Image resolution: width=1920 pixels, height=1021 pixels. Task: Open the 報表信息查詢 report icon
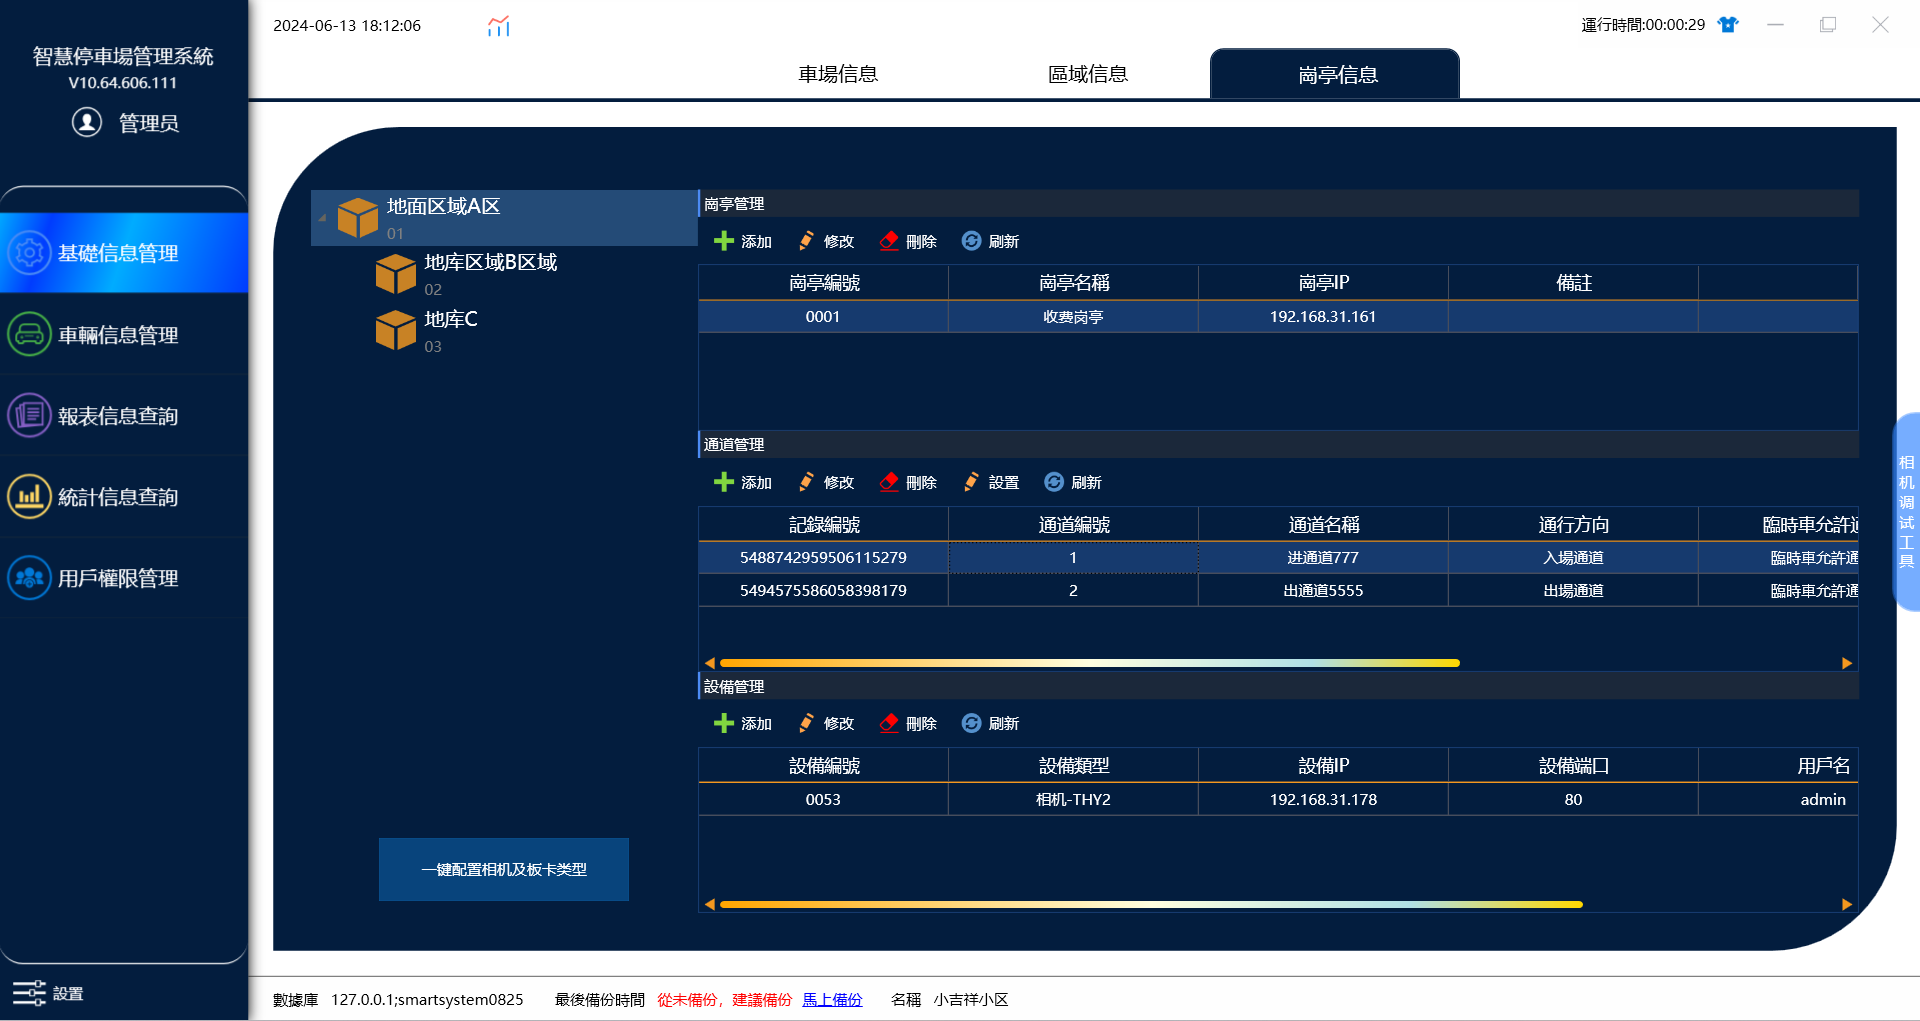(x=29, y=415)
